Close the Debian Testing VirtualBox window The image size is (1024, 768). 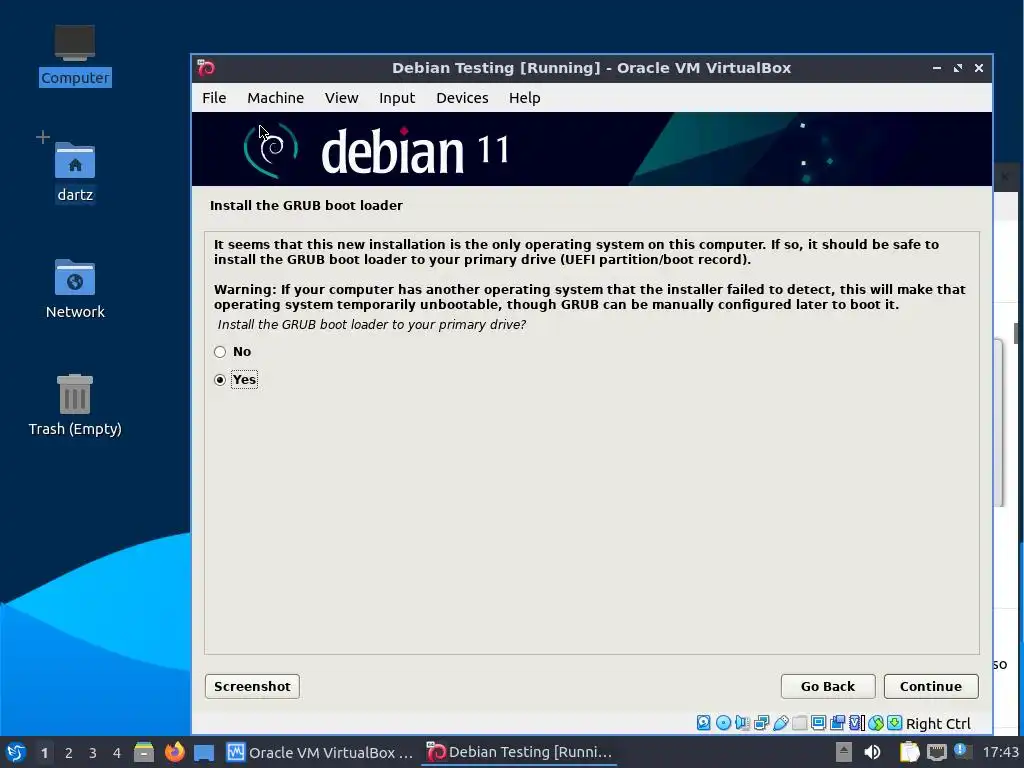tap(978, 68)
